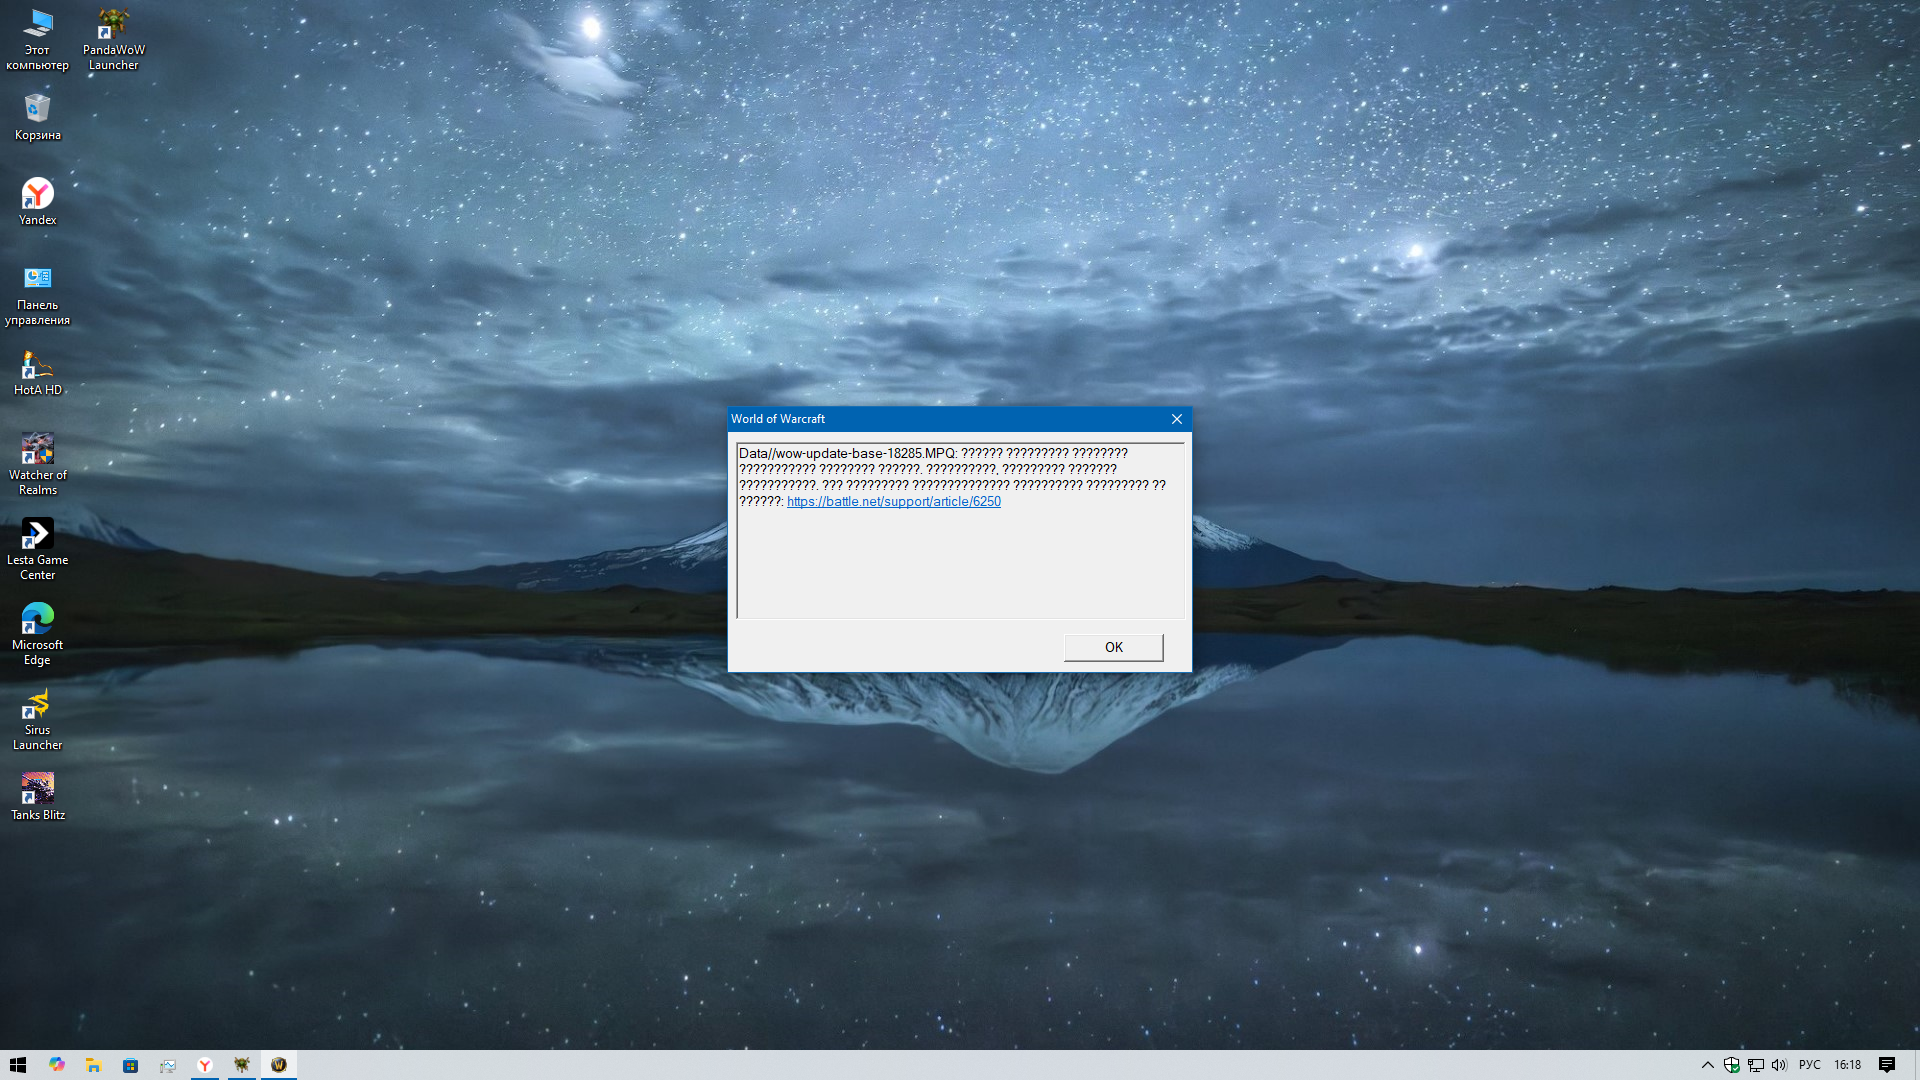Viewport: 1920px width, 1080px height.
Task: Open the notification action center
Action: click(1887, 1065)
